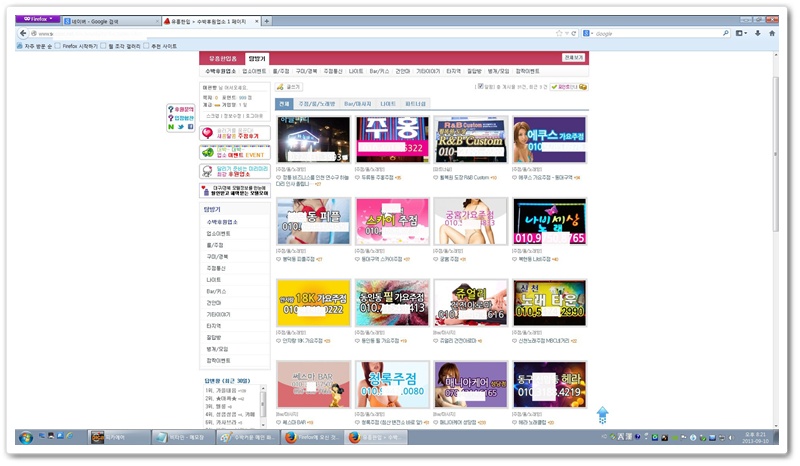The width and height of the screenshot is (800, 466).
Task: Click the 최강 후원업소 banner
Action: click(235, 171)
